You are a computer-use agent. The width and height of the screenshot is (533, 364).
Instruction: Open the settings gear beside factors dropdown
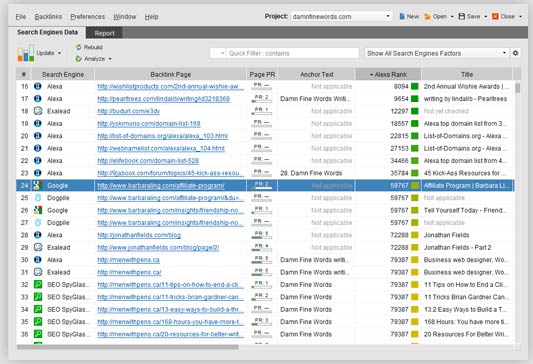coord(515,53)
